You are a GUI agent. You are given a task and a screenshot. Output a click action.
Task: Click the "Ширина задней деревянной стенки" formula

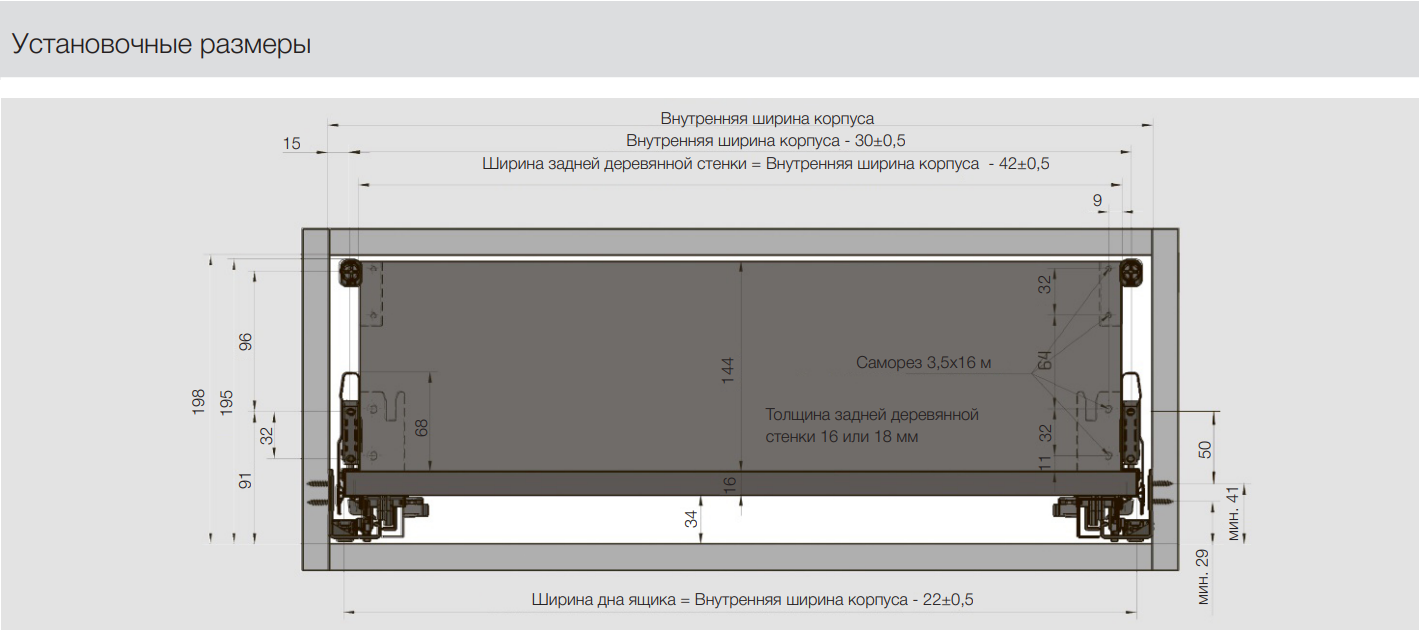click(x=765, y=164)
